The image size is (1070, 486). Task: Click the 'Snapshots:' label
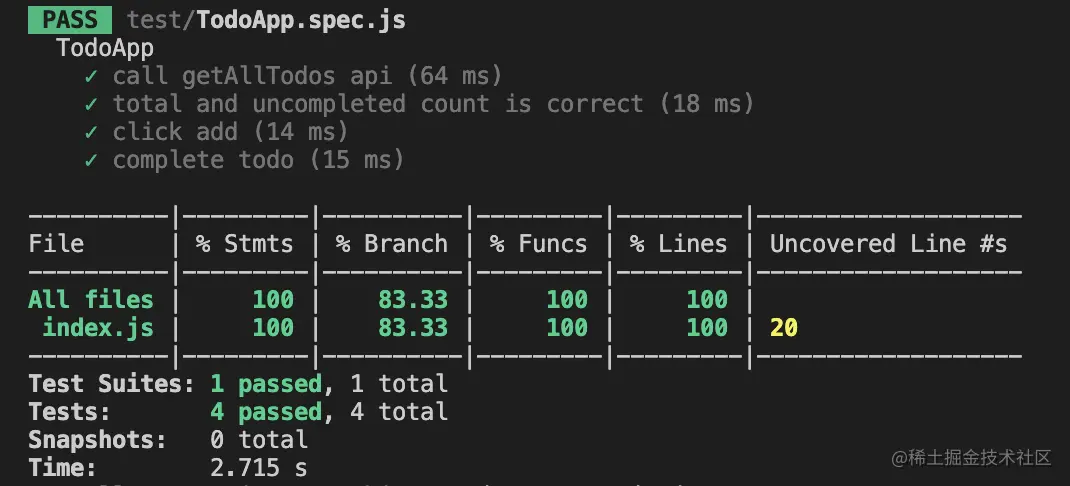[98, 440]
